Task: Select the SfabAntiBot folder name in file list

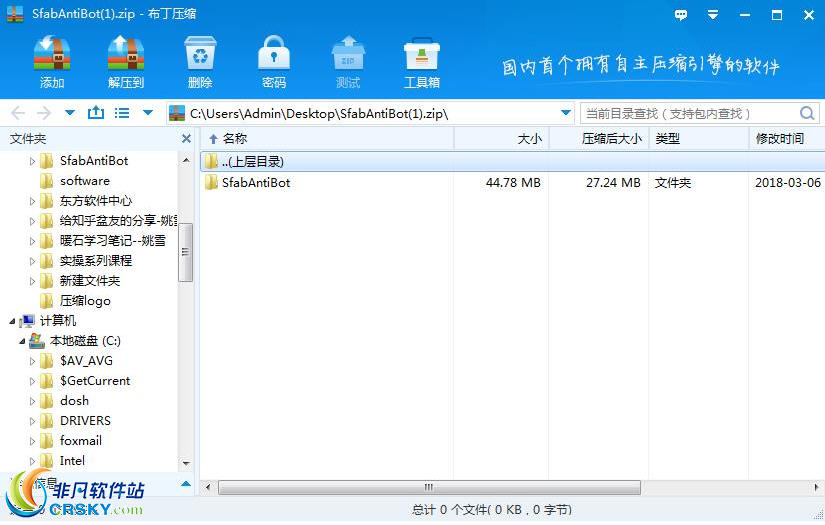Action: [256, 183]
